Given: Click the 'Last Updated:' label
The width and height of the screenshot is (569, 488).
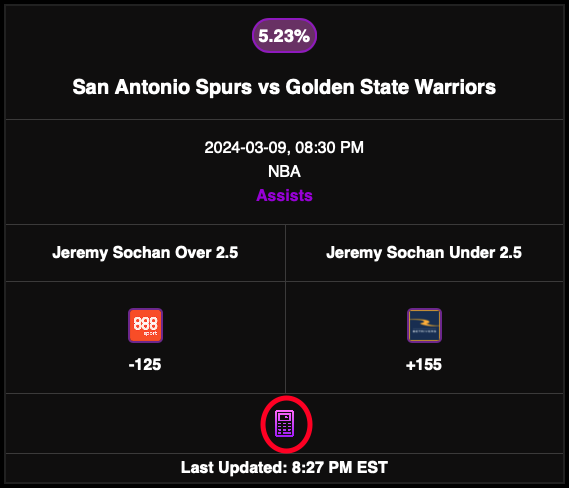Looking at the screenshot, I should (234, 467).
